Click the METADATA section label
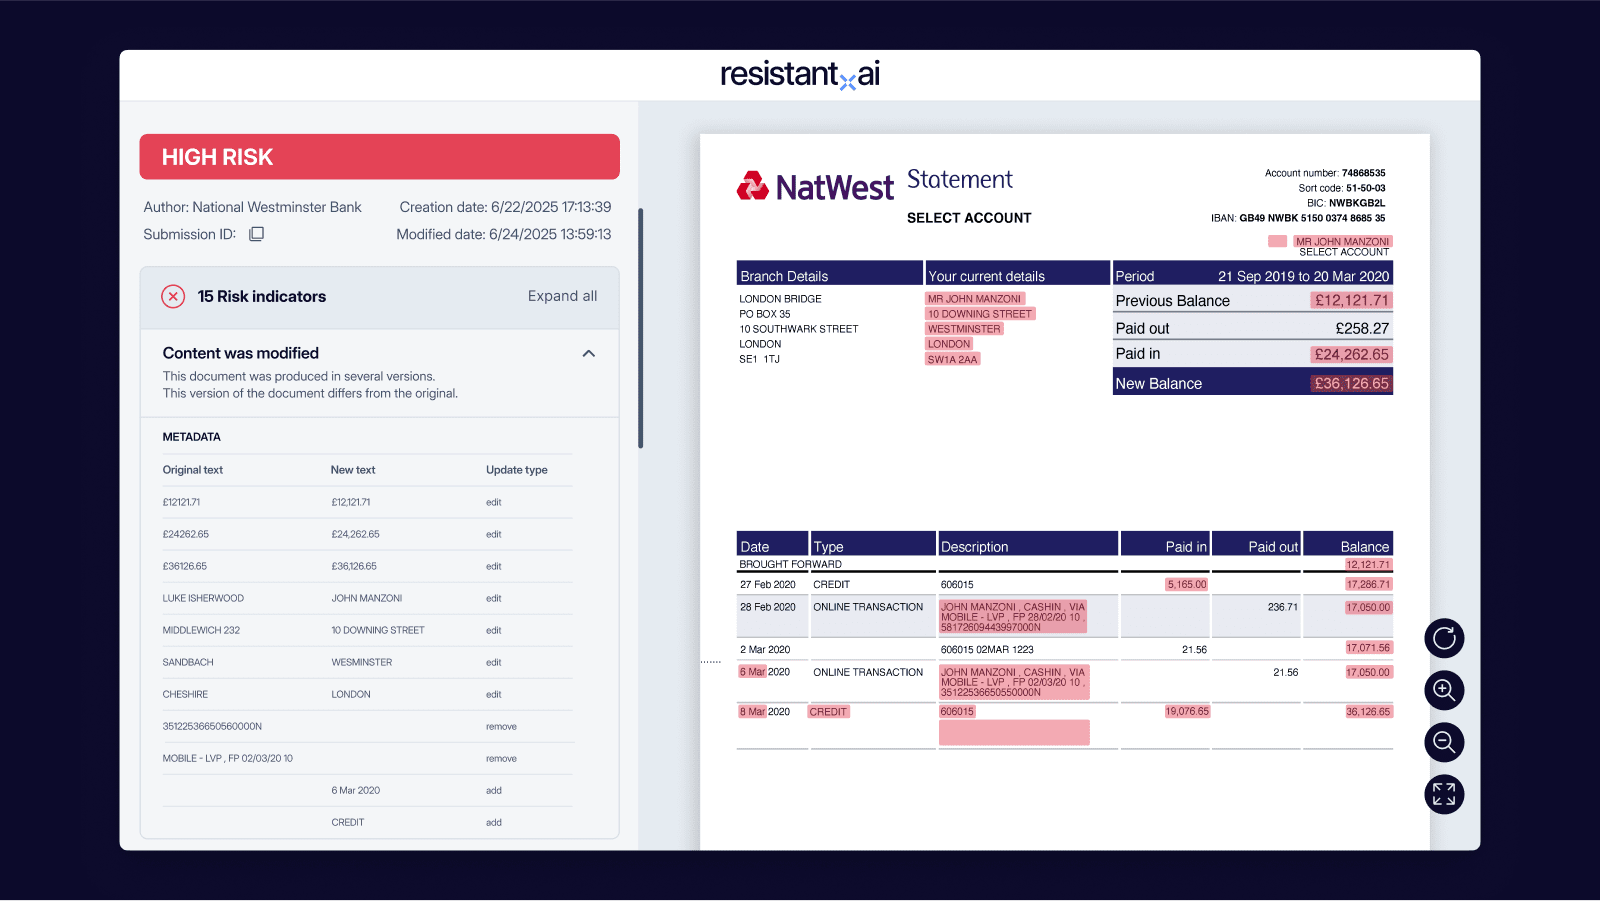The width and height of the screenshot is (1600, 901). point(192,437)
